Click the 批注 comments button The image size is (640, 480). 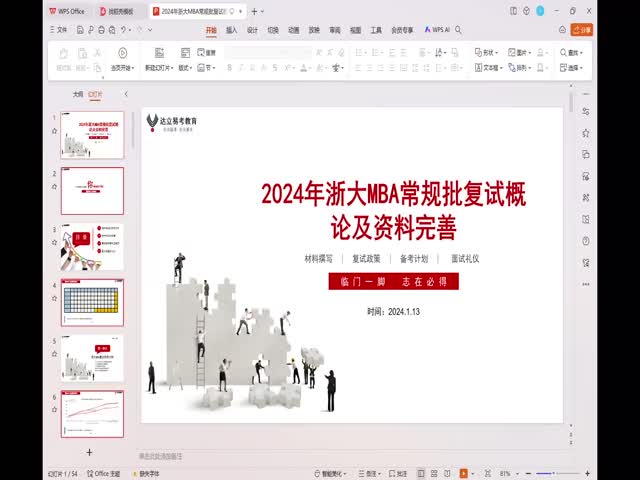tap(398, 473)
